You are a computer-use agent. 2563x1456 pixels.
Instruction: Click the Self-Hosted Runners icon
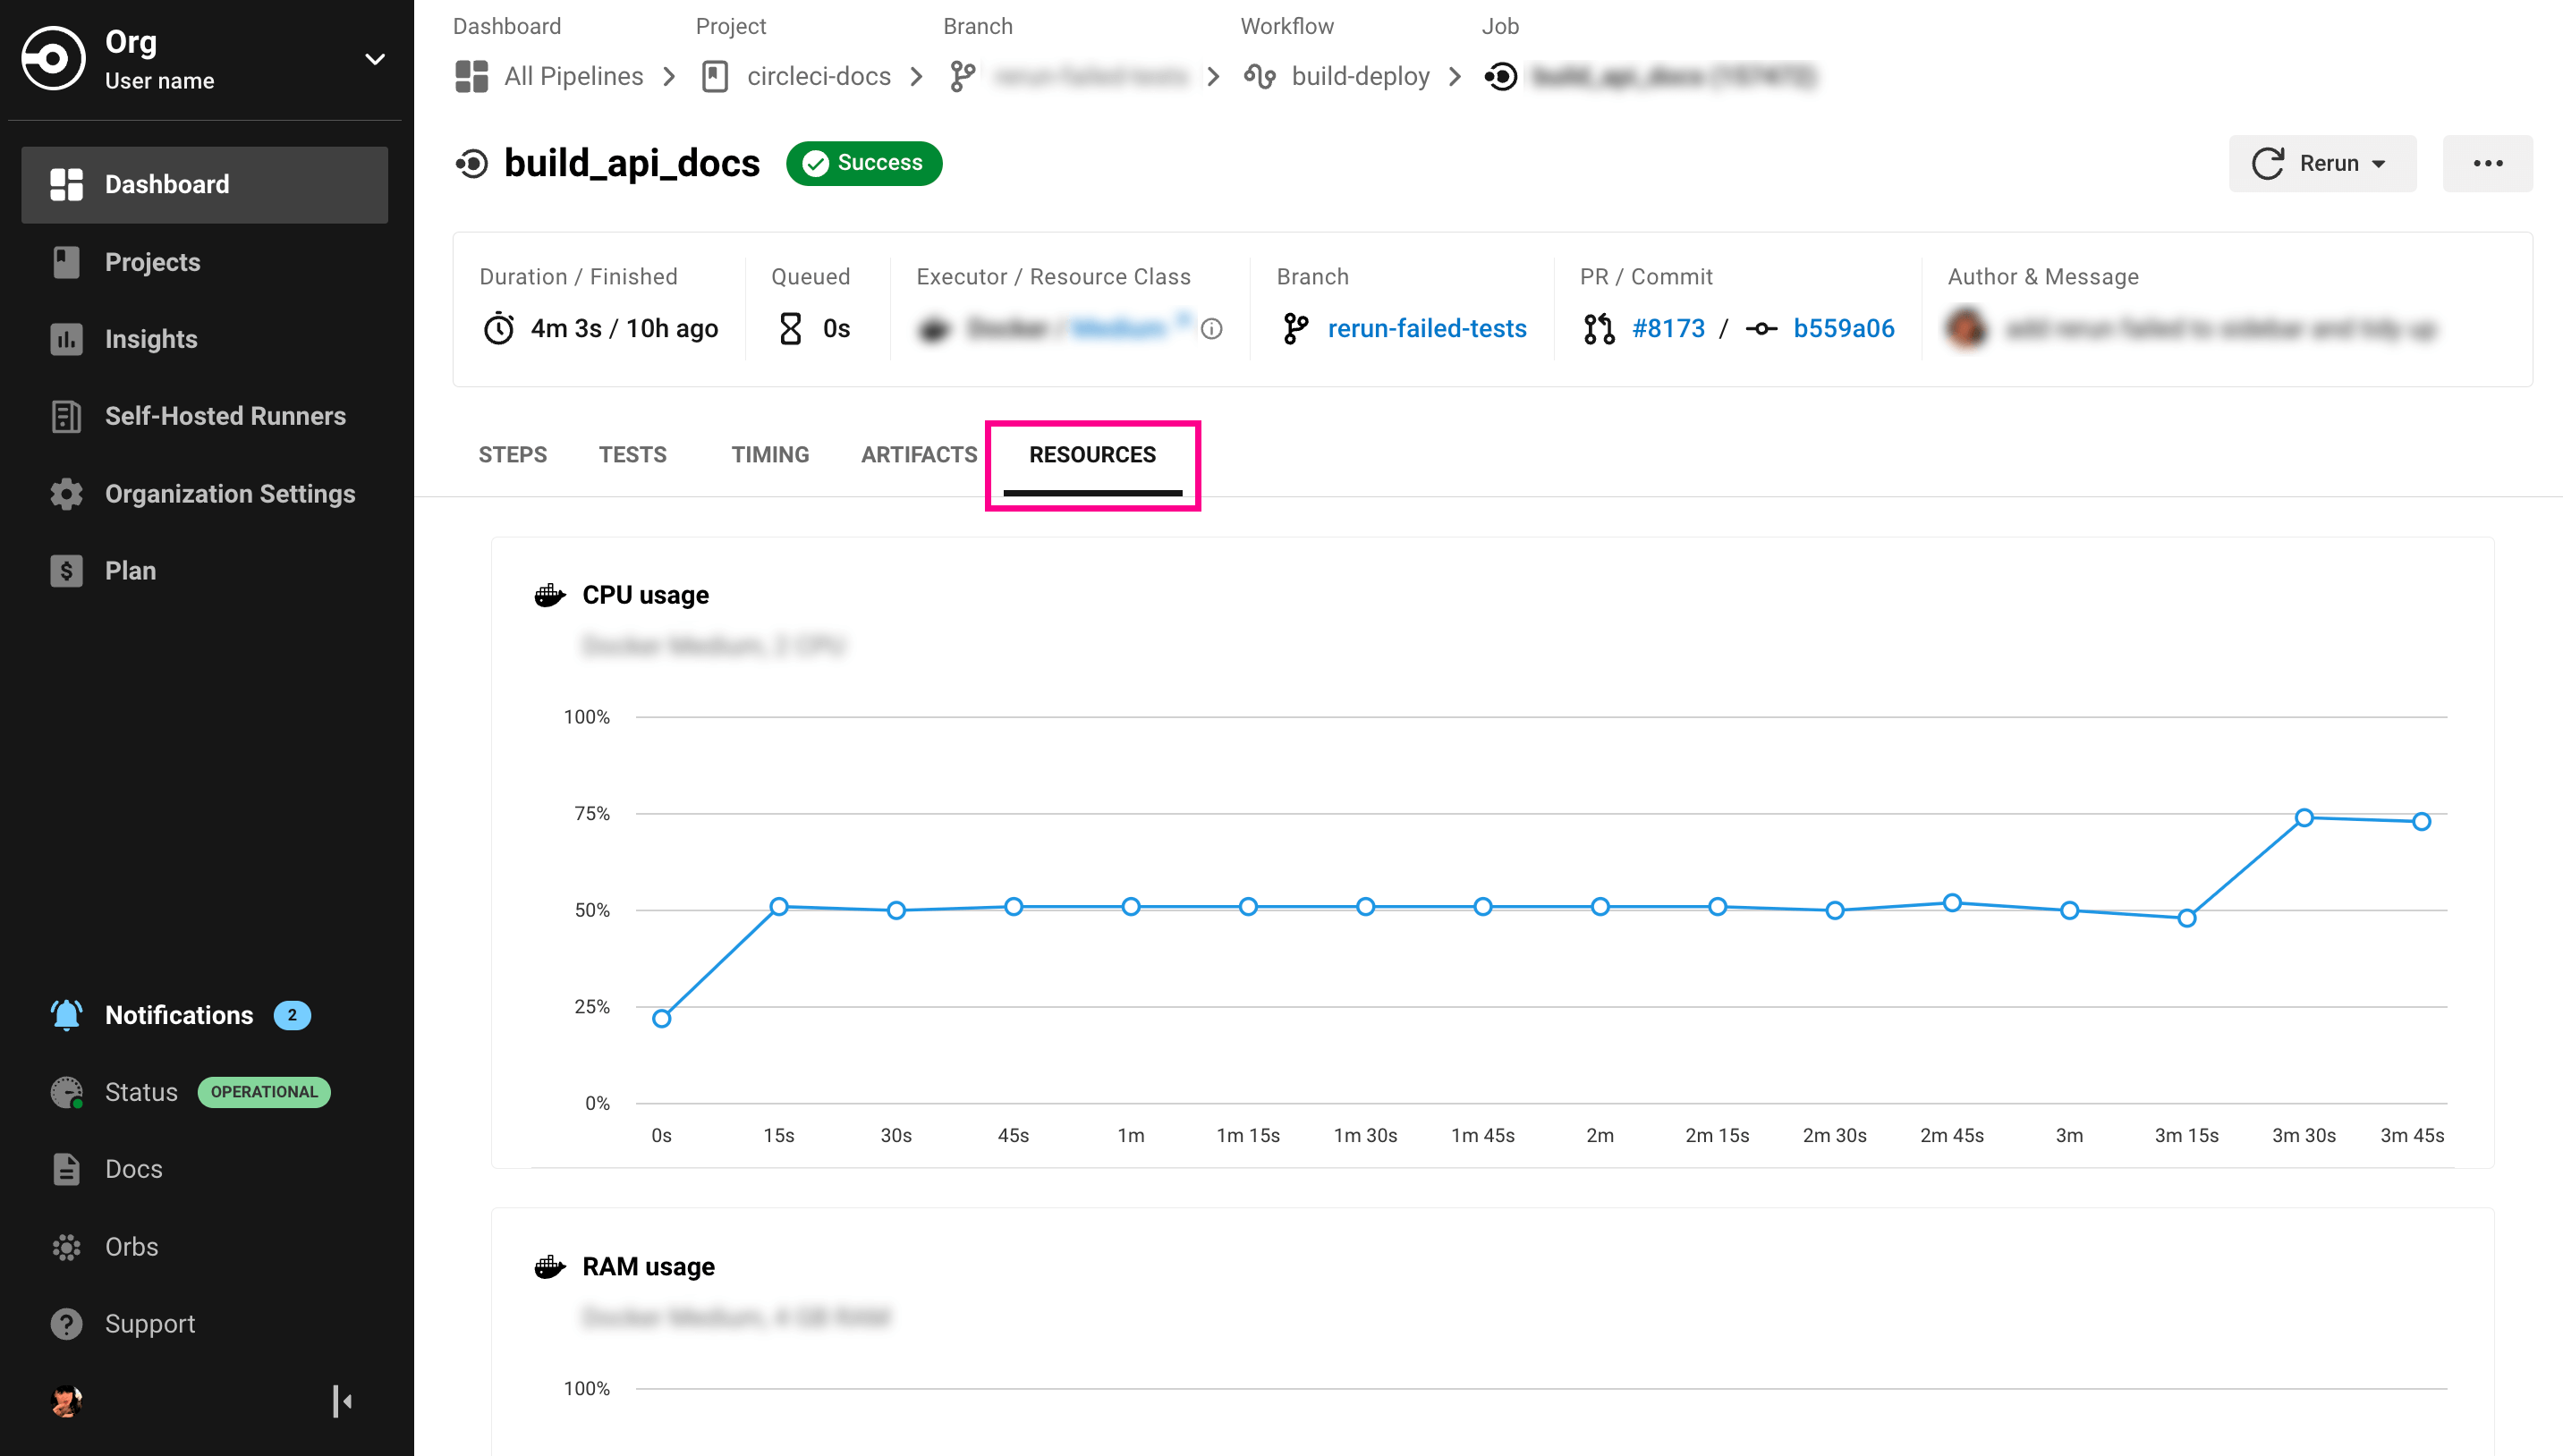click(x=64, y=416)
